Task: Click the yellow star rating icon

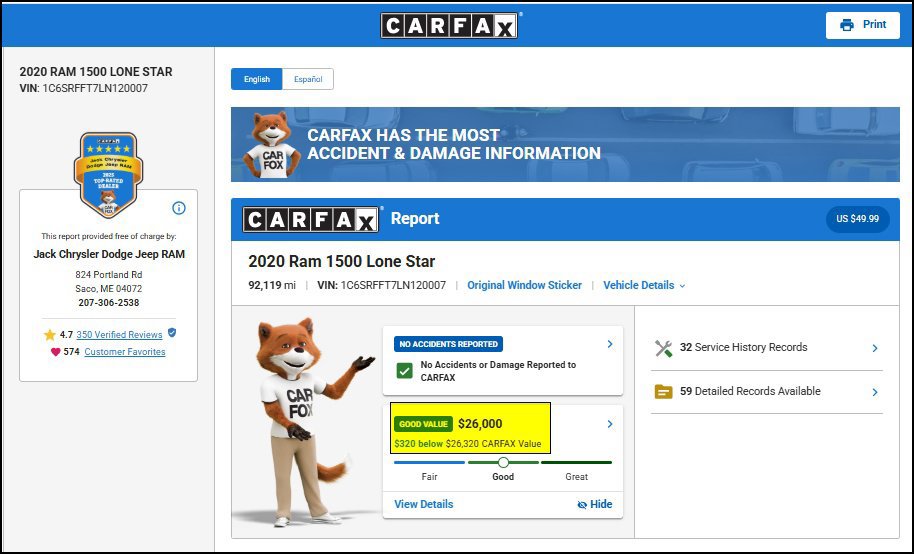Action: coord(50,335)
